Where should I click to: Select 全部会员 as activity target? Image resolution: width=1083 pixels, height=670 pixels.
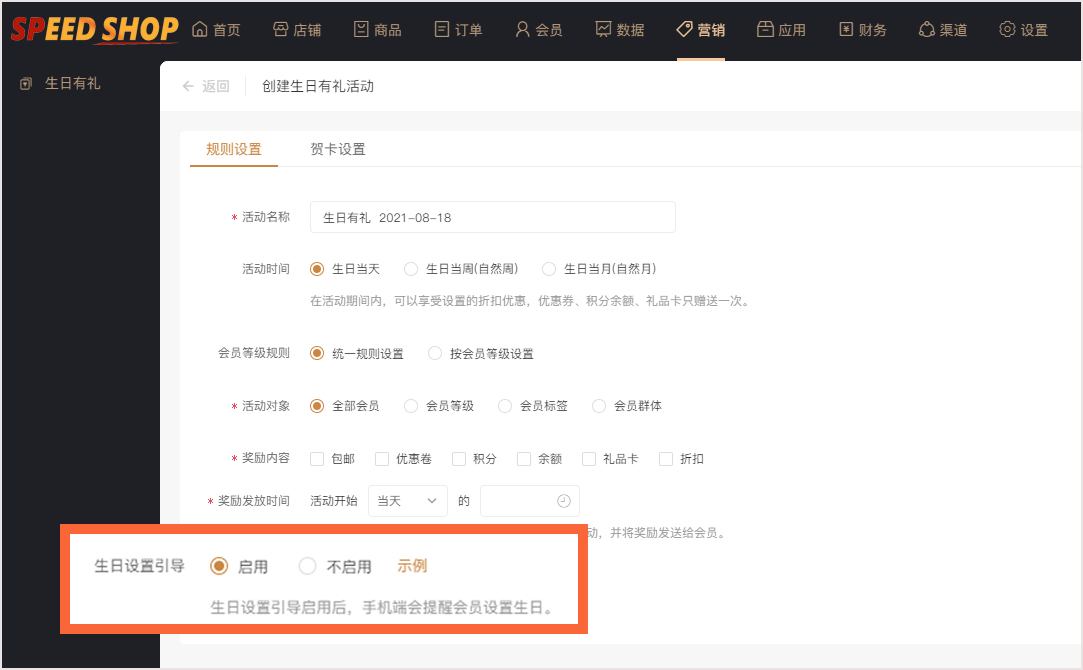click(317, 406)
